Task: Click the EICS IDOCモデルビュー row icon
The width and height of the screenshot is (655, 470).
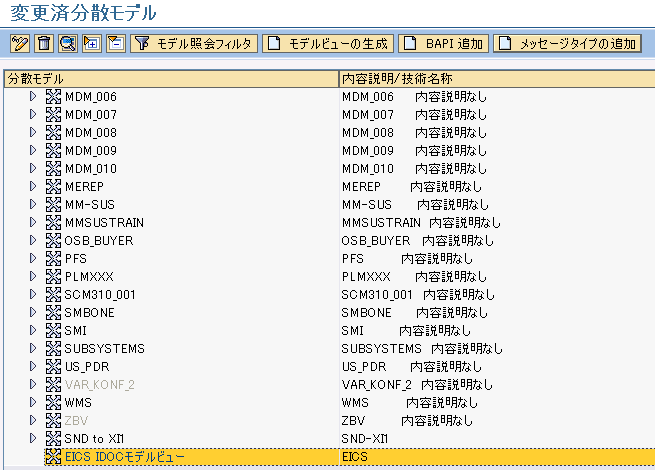Action: 54,457
